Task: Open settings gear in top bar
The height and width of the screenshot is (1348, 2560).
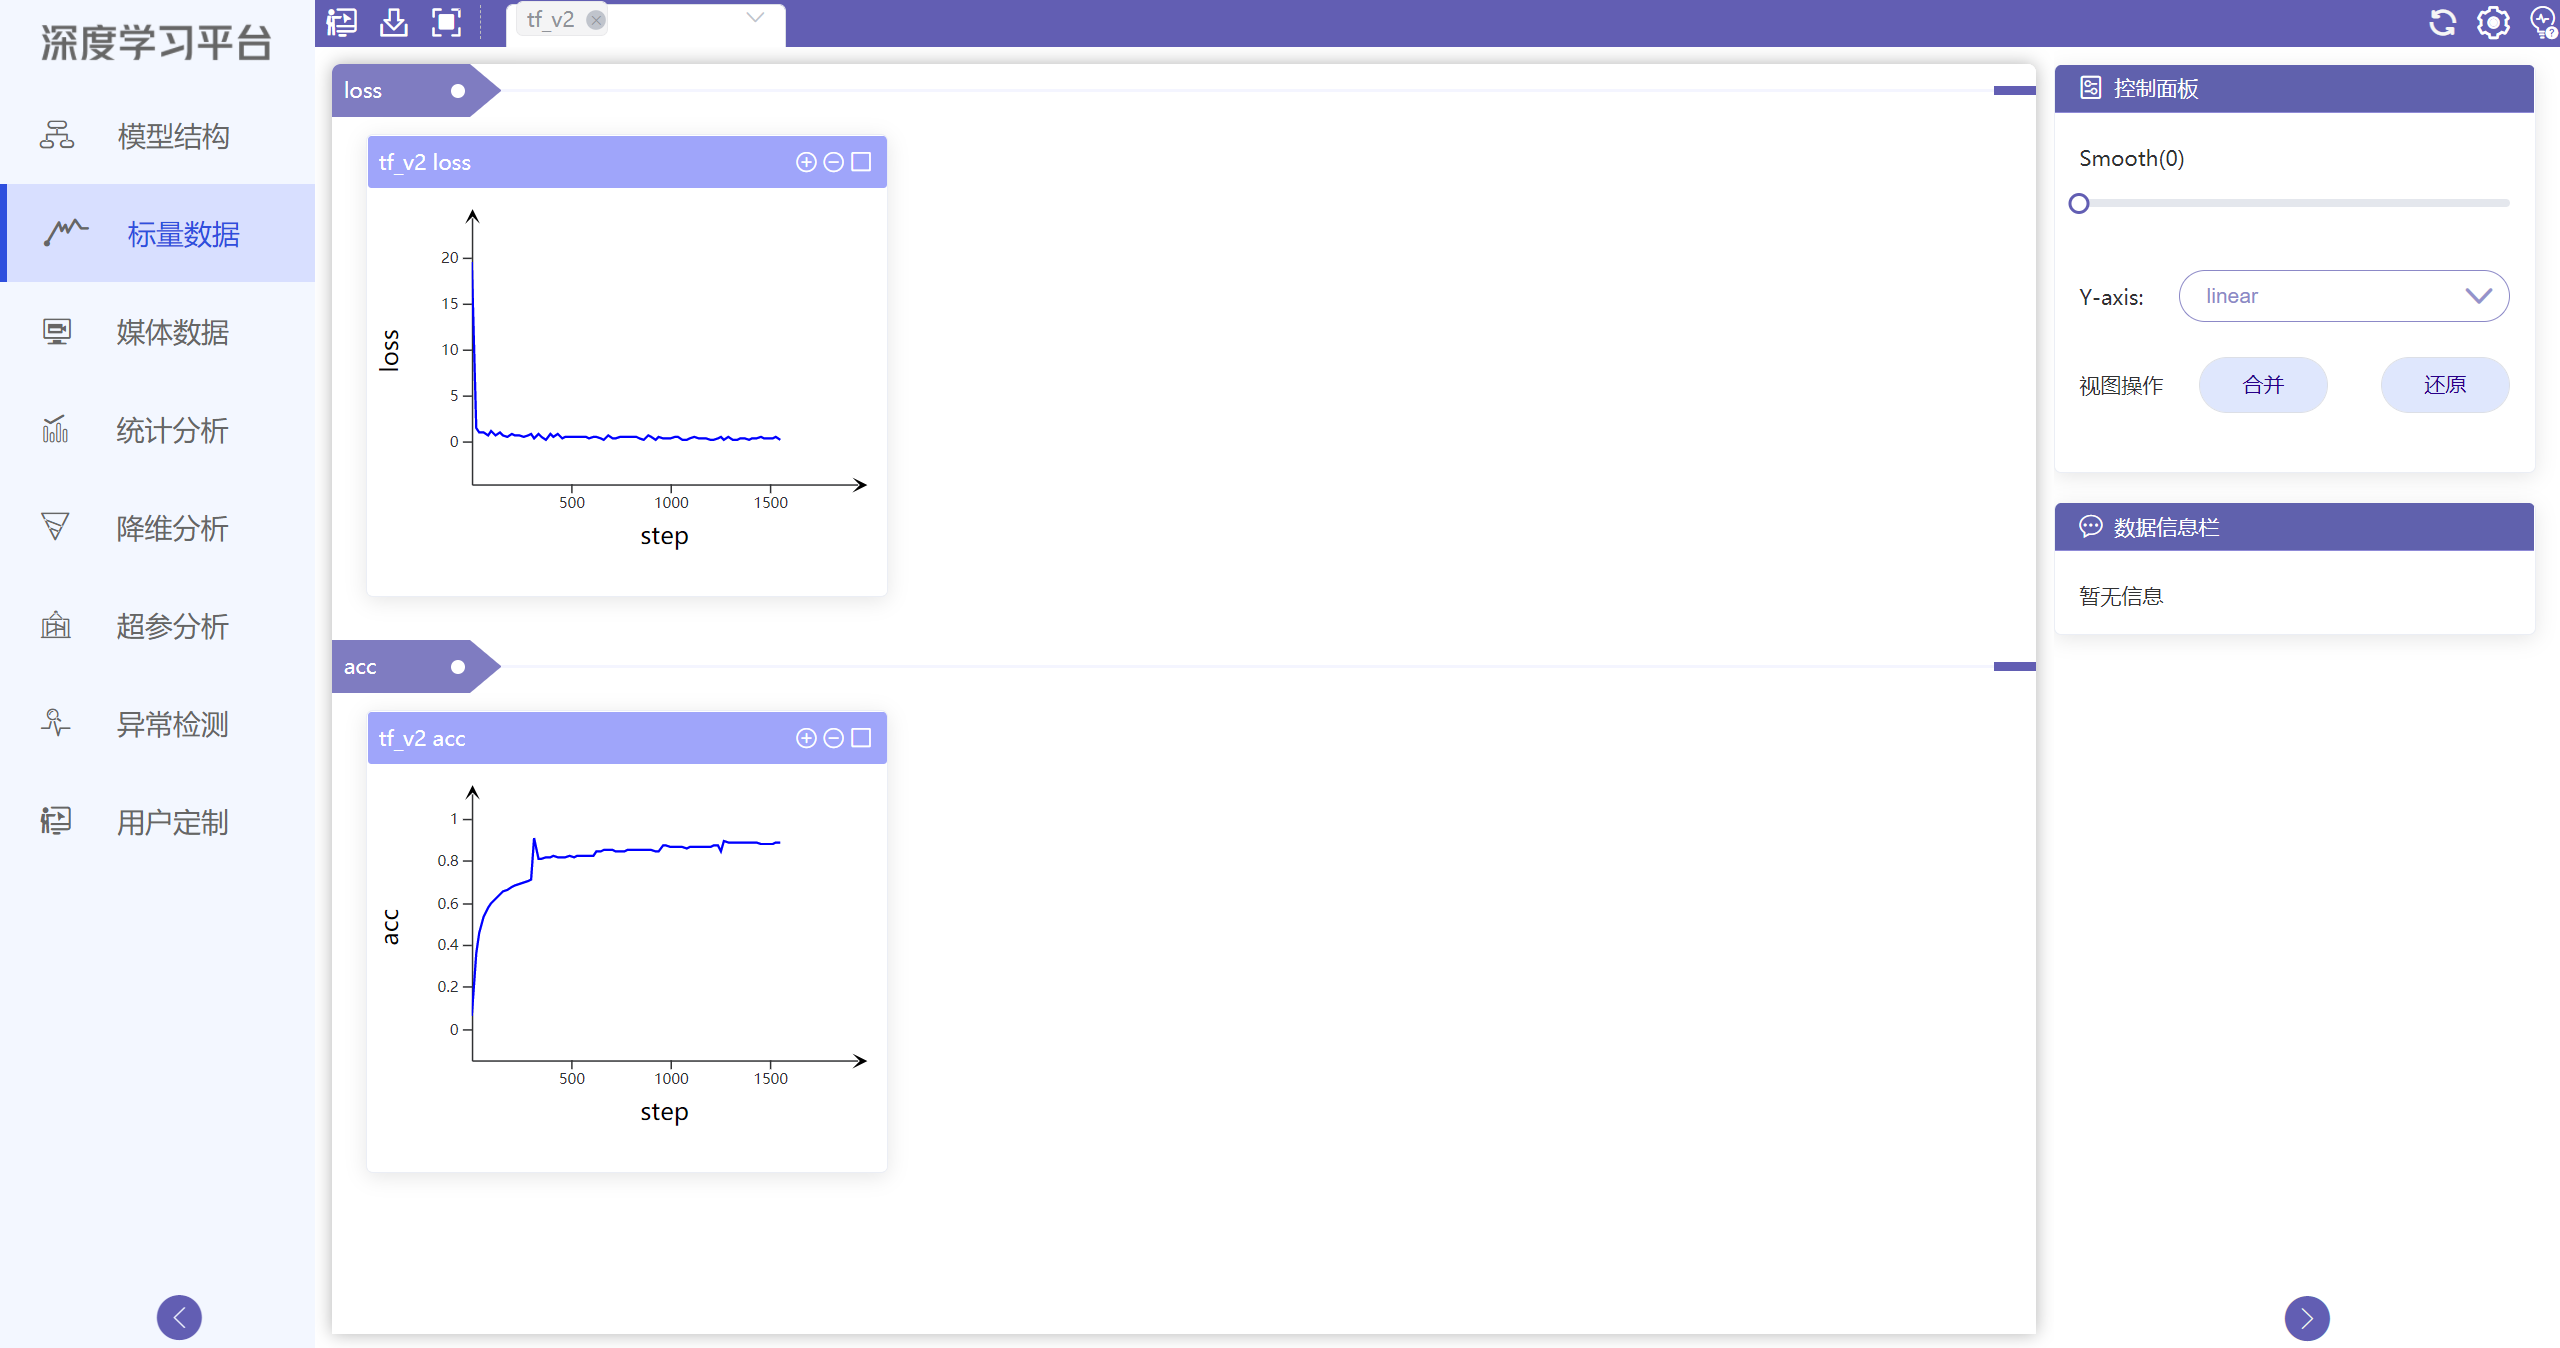Action: click(x=2493, y=22)
